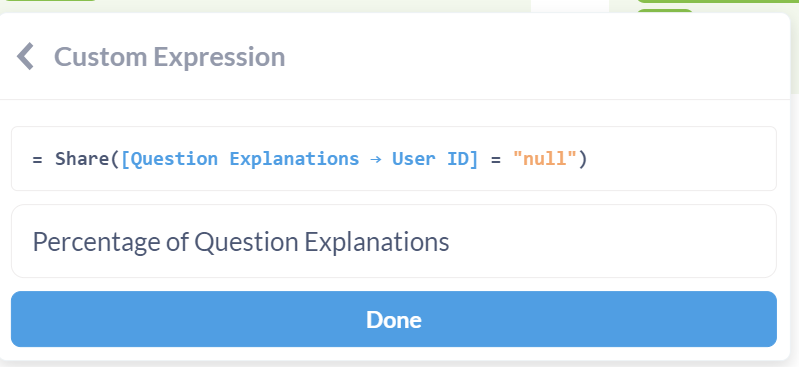This screenshot has width=799, height=367.
Task: Click the arrow between Explanations and User ID
Action: point(376,159)
